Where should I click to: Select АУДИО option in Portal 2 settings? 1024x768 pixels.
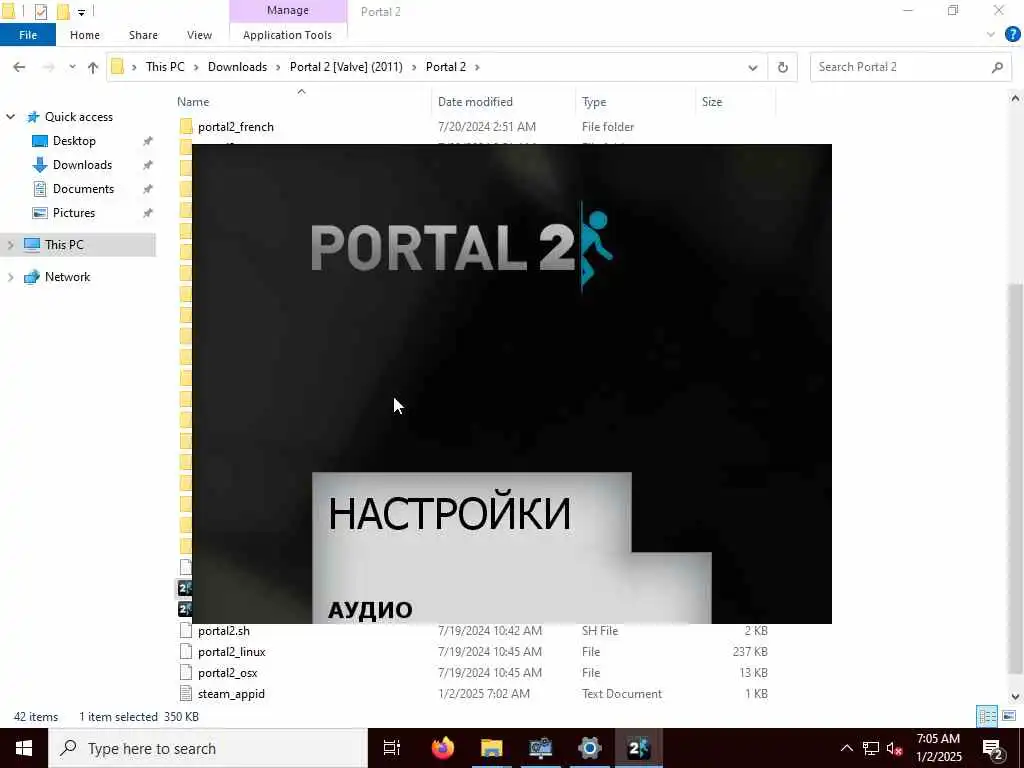[370, 610]
